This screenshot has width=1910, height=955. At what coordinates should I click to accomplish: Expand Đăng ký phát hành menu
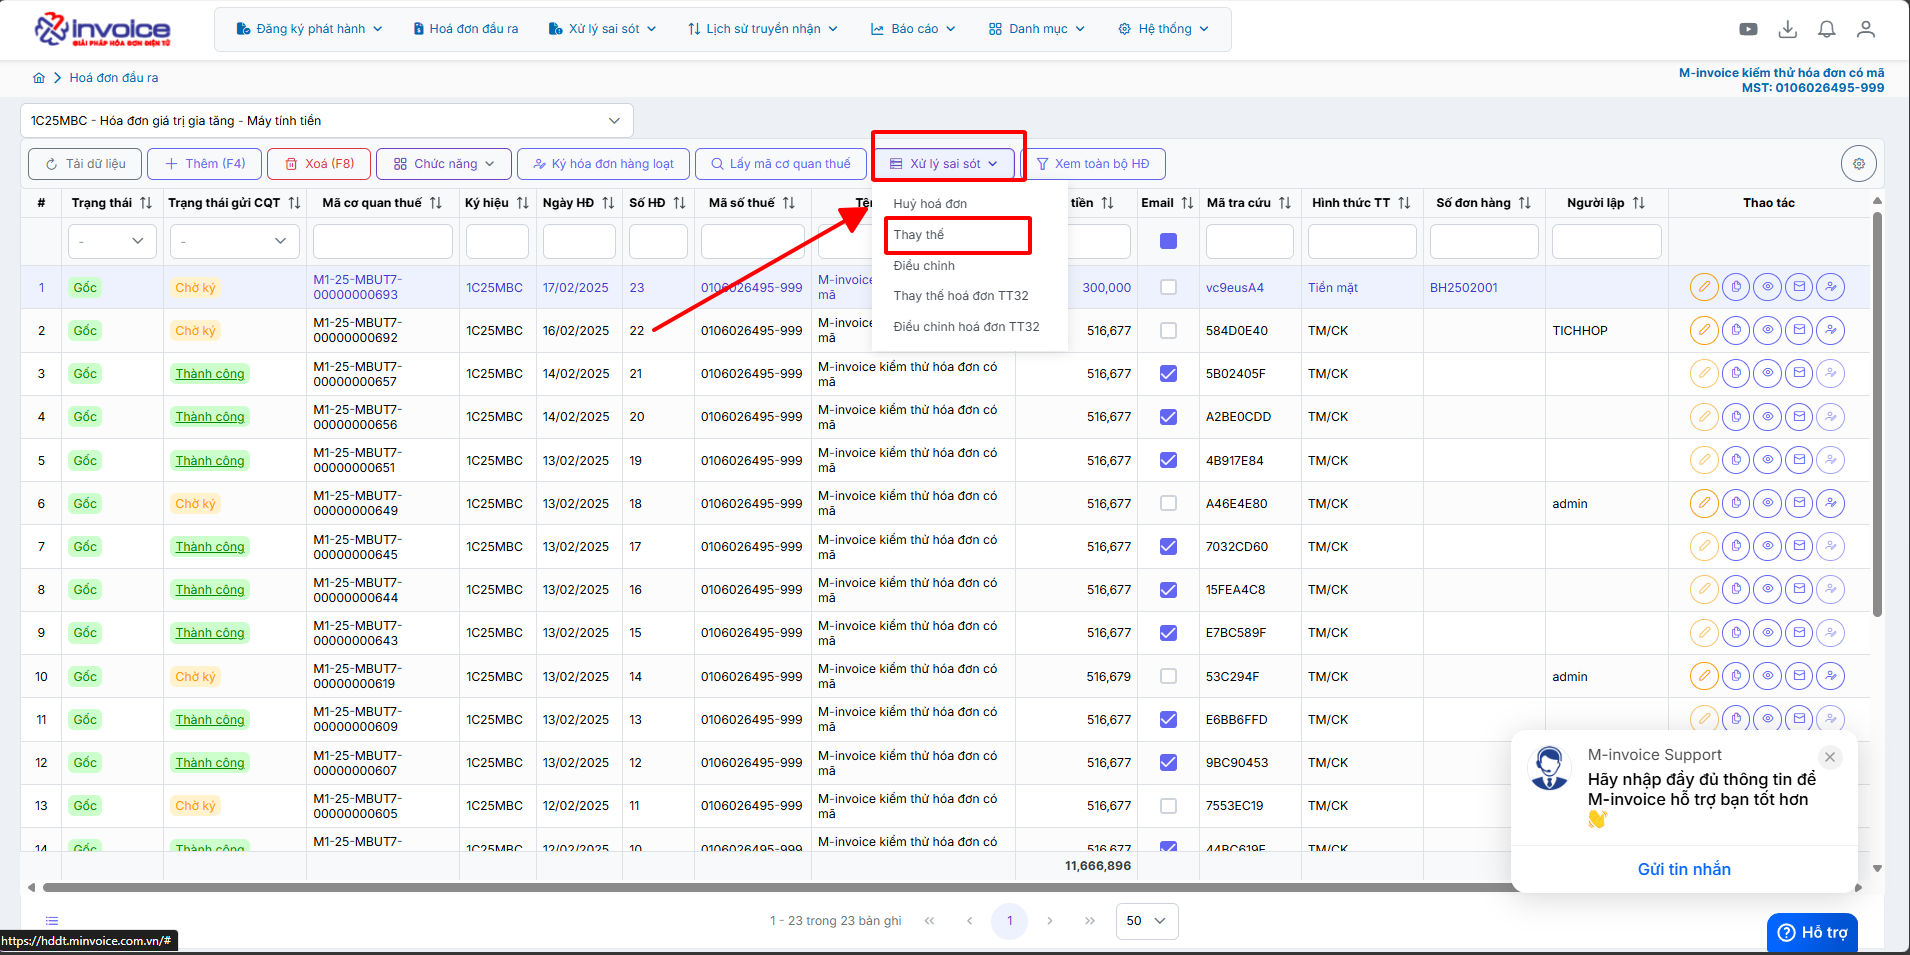309,29
